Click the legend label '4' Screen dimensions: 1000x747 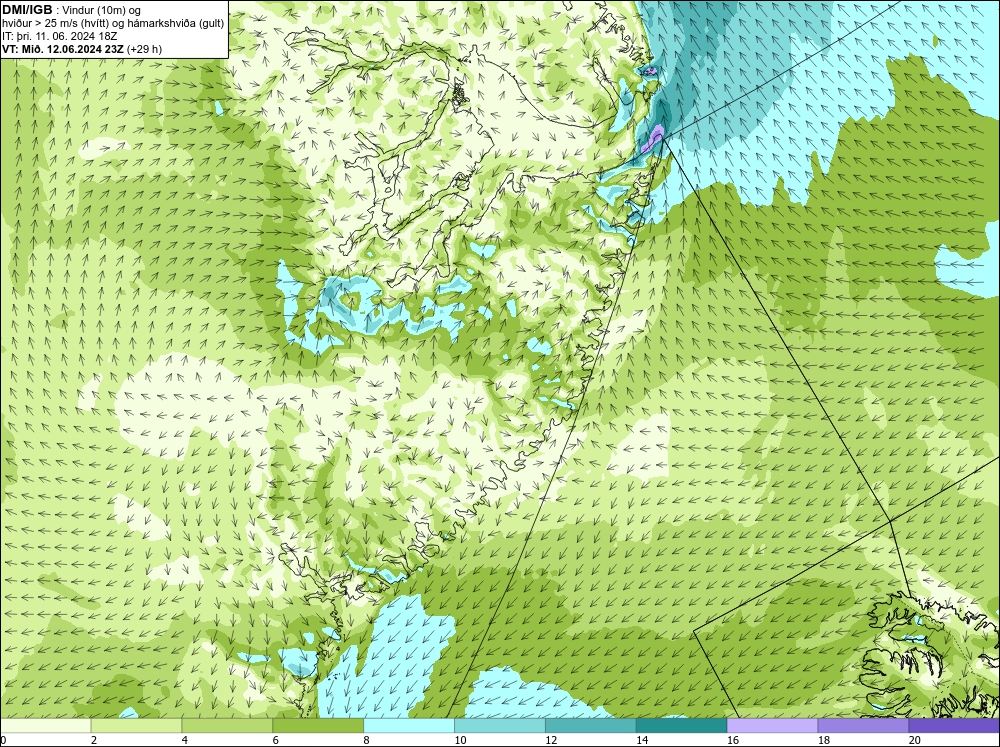(x=185, y=740)
